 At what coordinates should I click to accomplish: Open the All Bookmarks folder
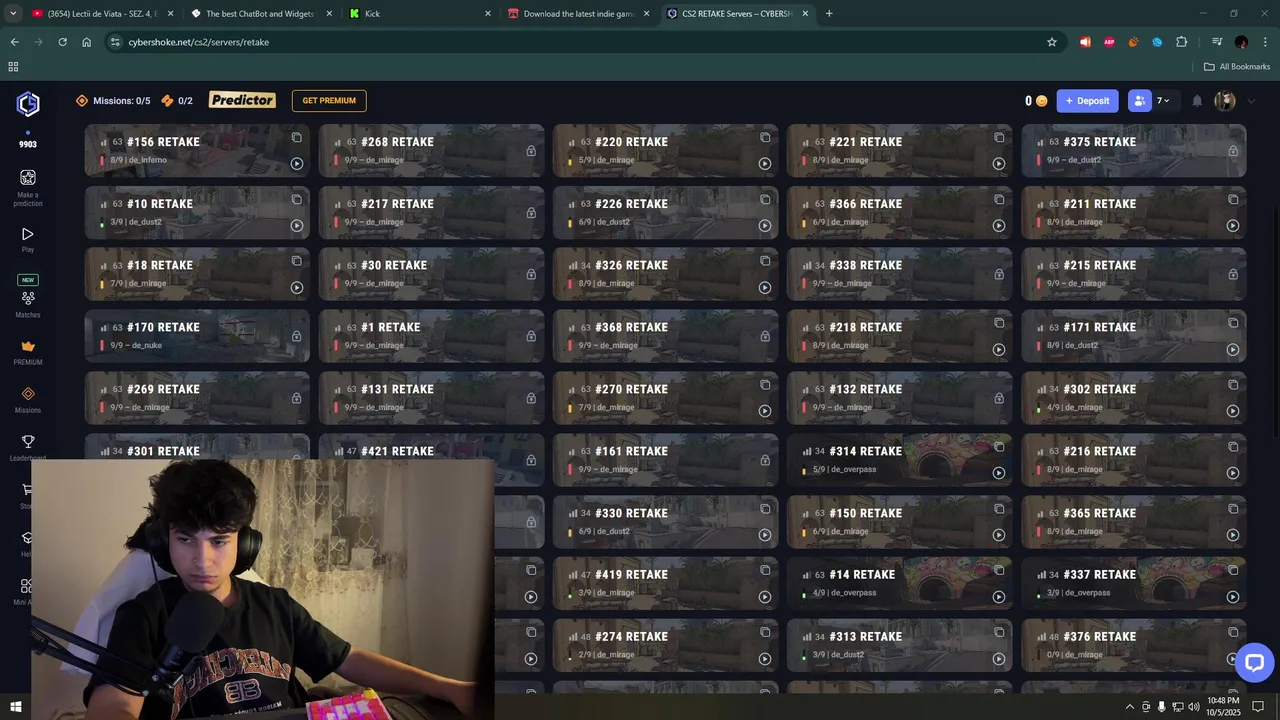pos(1237,67)
